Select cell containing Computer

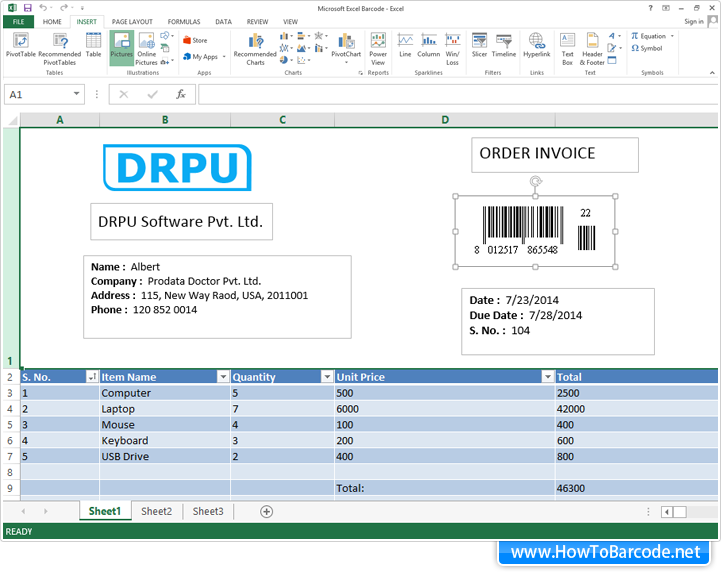pos(165,393)
